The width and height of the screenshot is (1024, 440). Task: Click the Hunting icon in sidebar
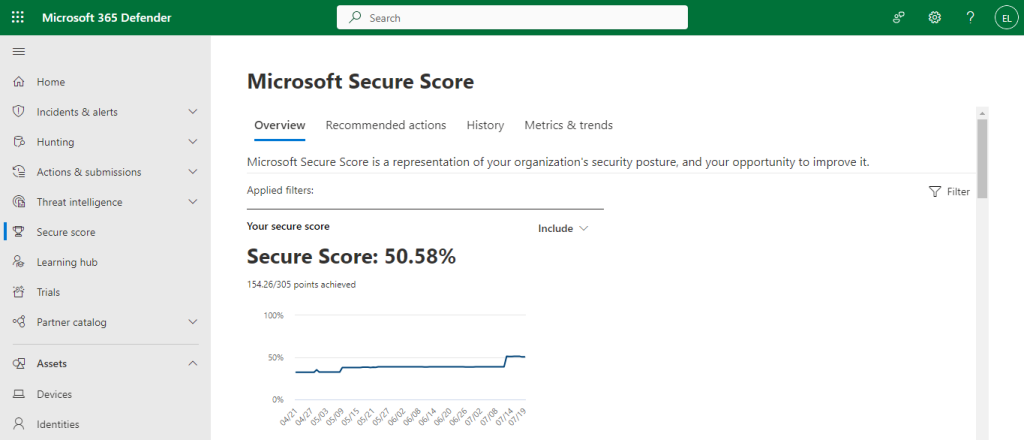[x=19, y=142]
